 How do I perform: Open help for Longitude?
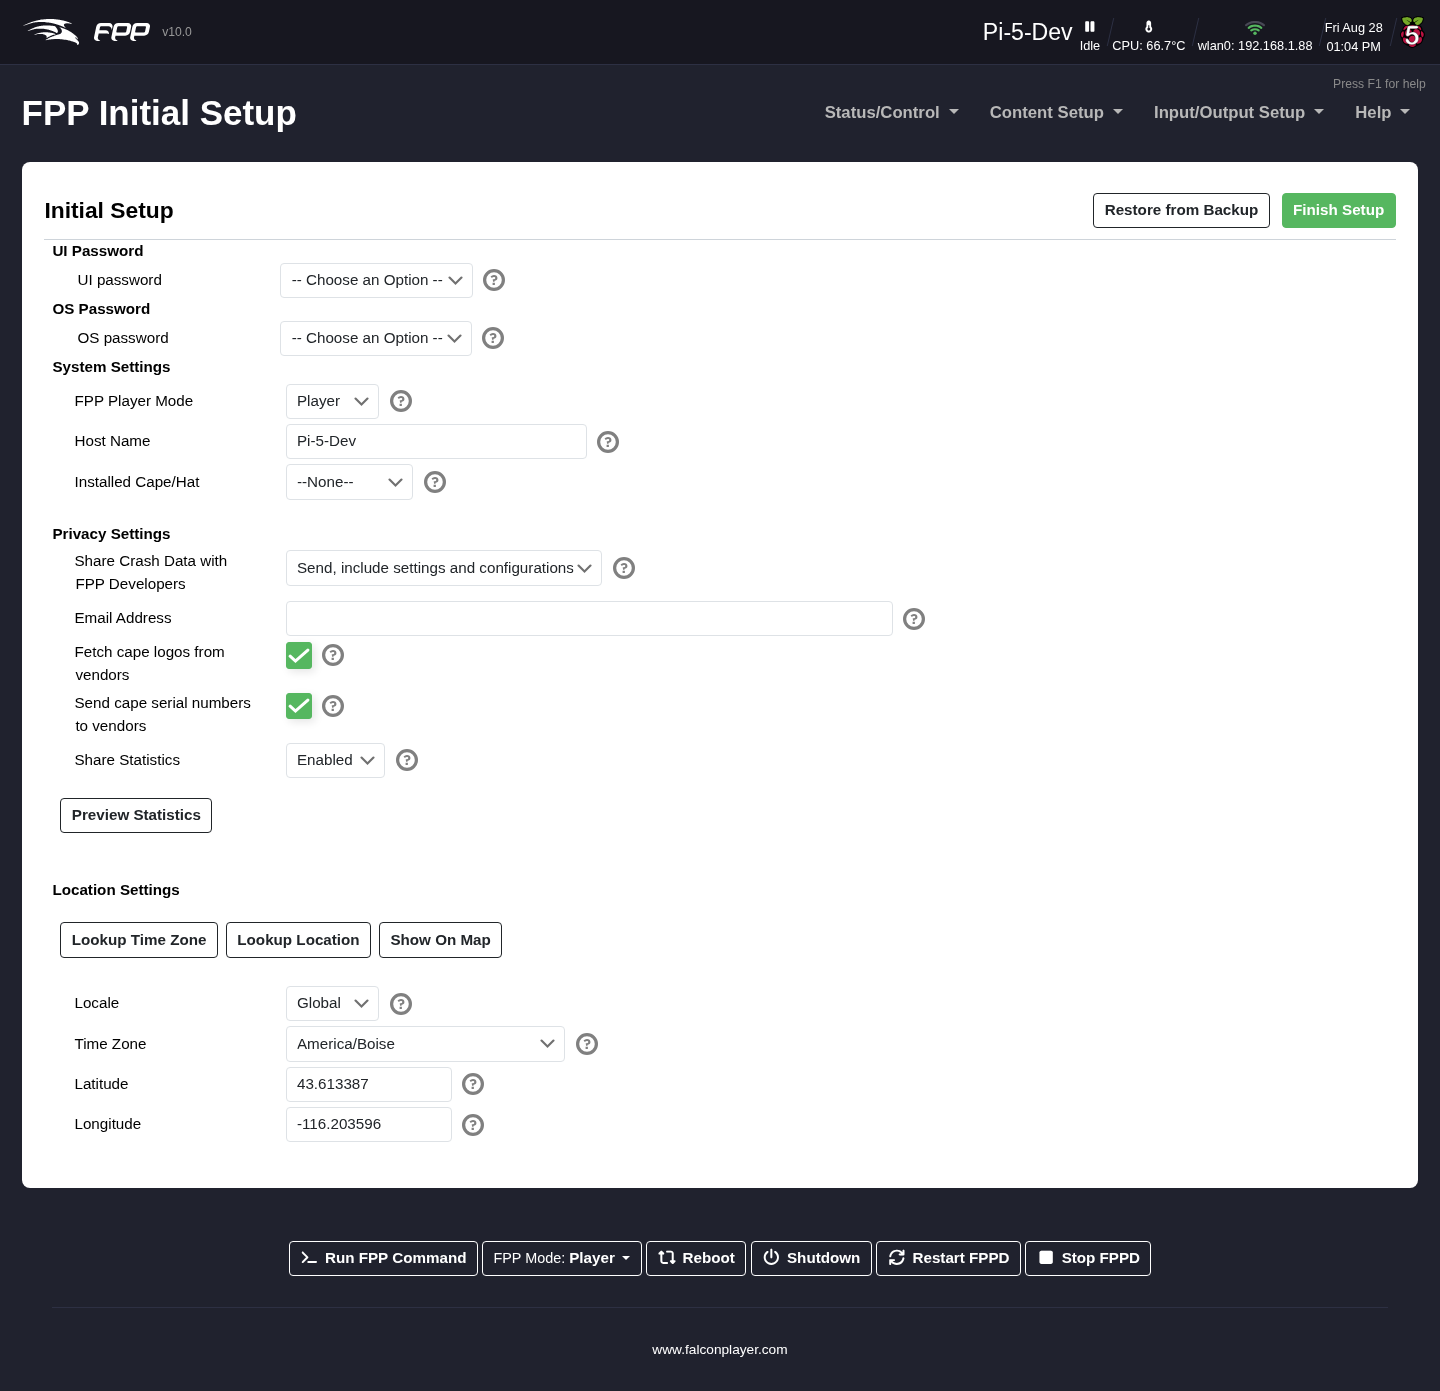point(473,1125)
